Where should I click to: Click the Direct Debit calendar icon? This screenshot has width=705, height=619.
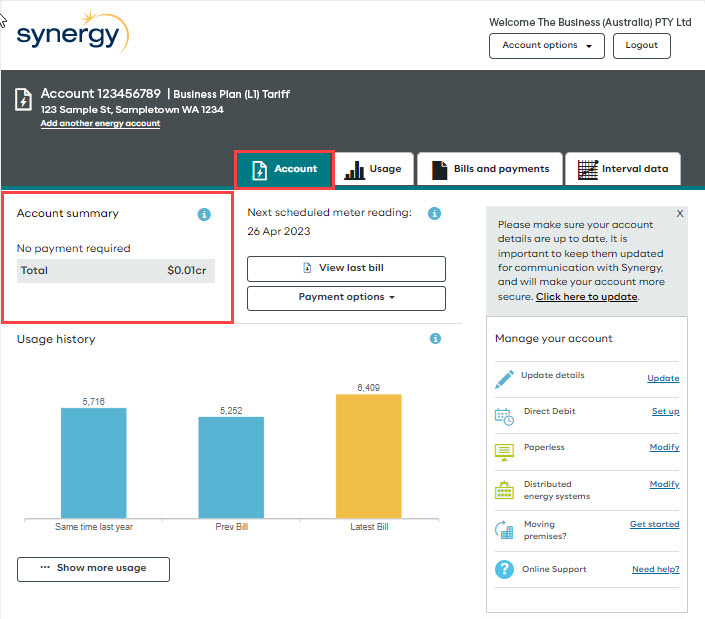click(504, 416)
